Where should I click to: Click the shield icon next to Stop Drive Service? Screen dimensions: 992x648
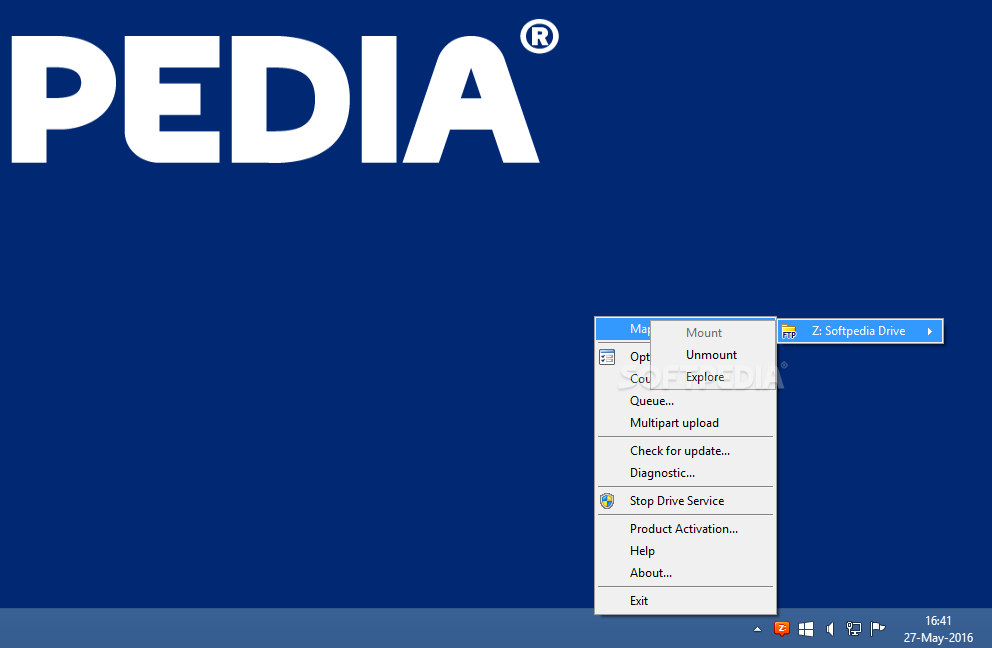click(607, 501)
